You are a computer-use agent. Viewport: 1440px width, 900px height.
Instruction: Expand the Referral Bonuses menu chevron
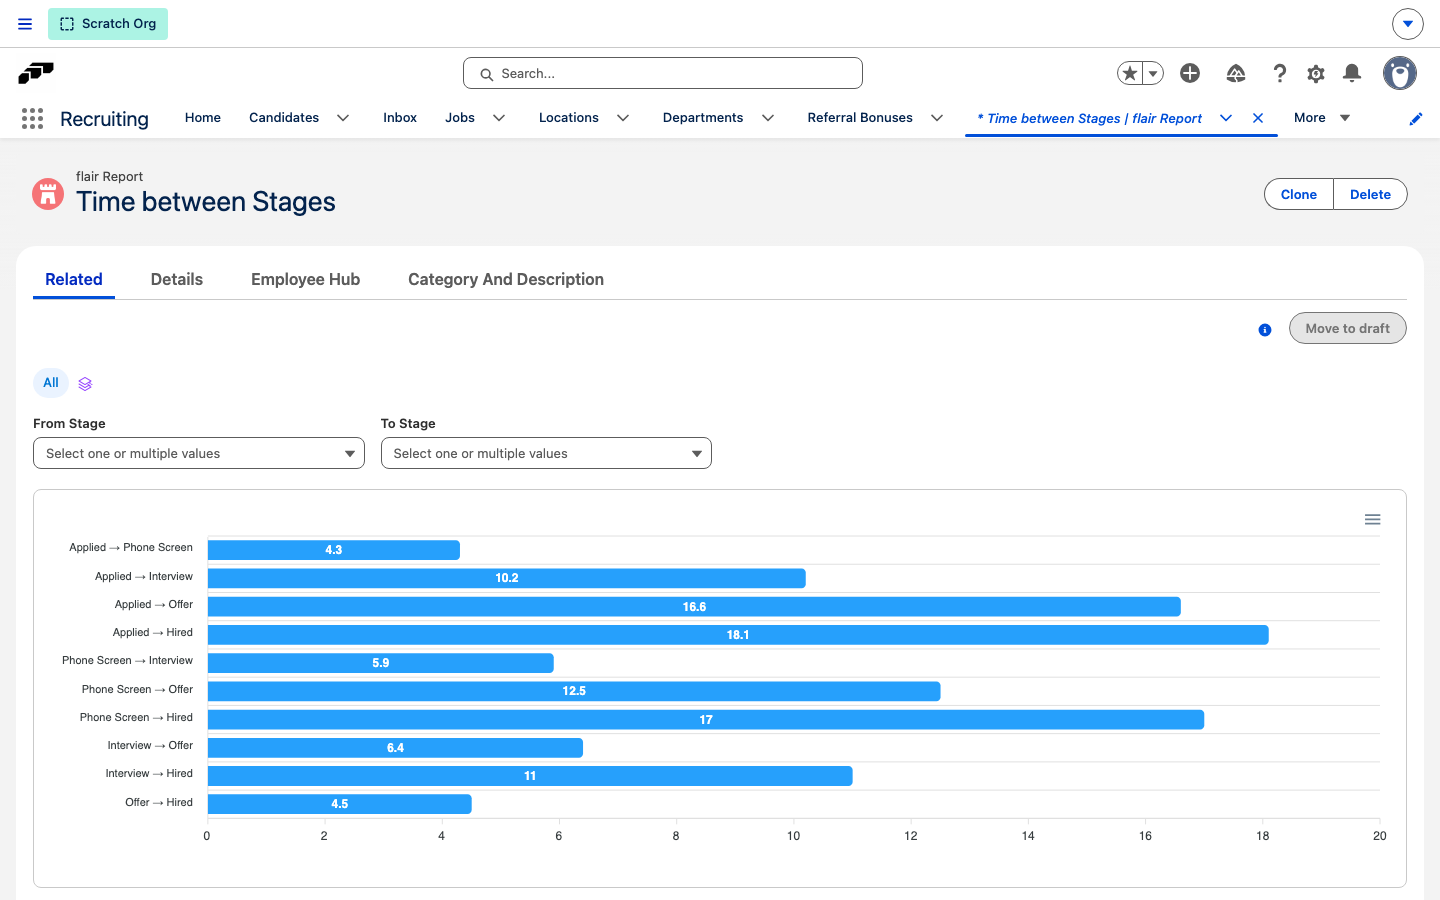(937, 118)
